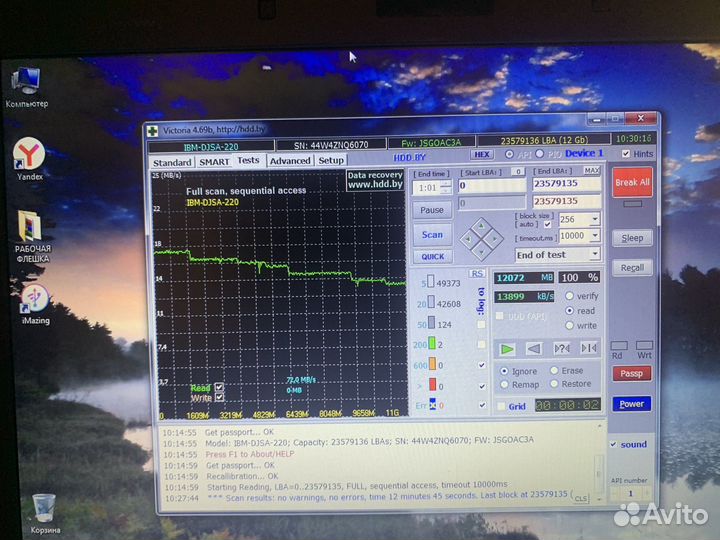Screen dimensions: 720x540
Task: Select the read radio option
Action: point(569,311)
